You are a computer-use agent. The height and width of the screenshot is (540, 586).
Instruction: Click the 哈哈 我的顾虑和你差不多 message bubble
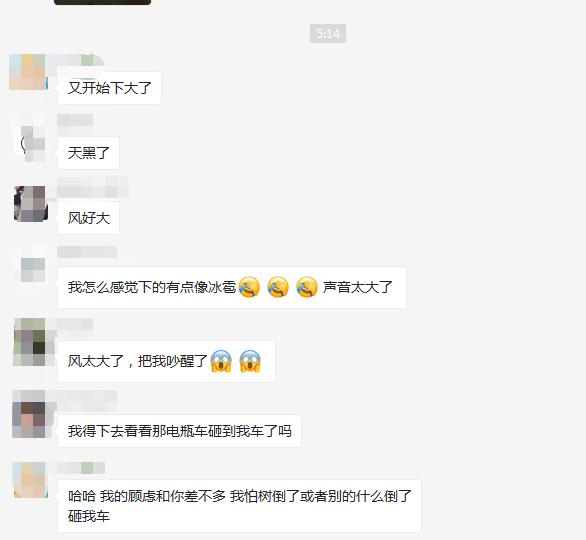coord(239,506)
